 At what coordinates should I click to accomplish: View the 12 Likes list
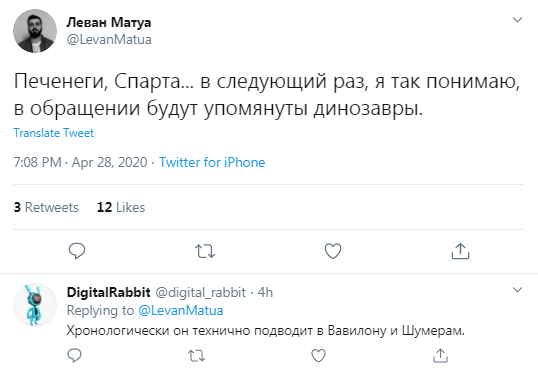coord(121,207)
